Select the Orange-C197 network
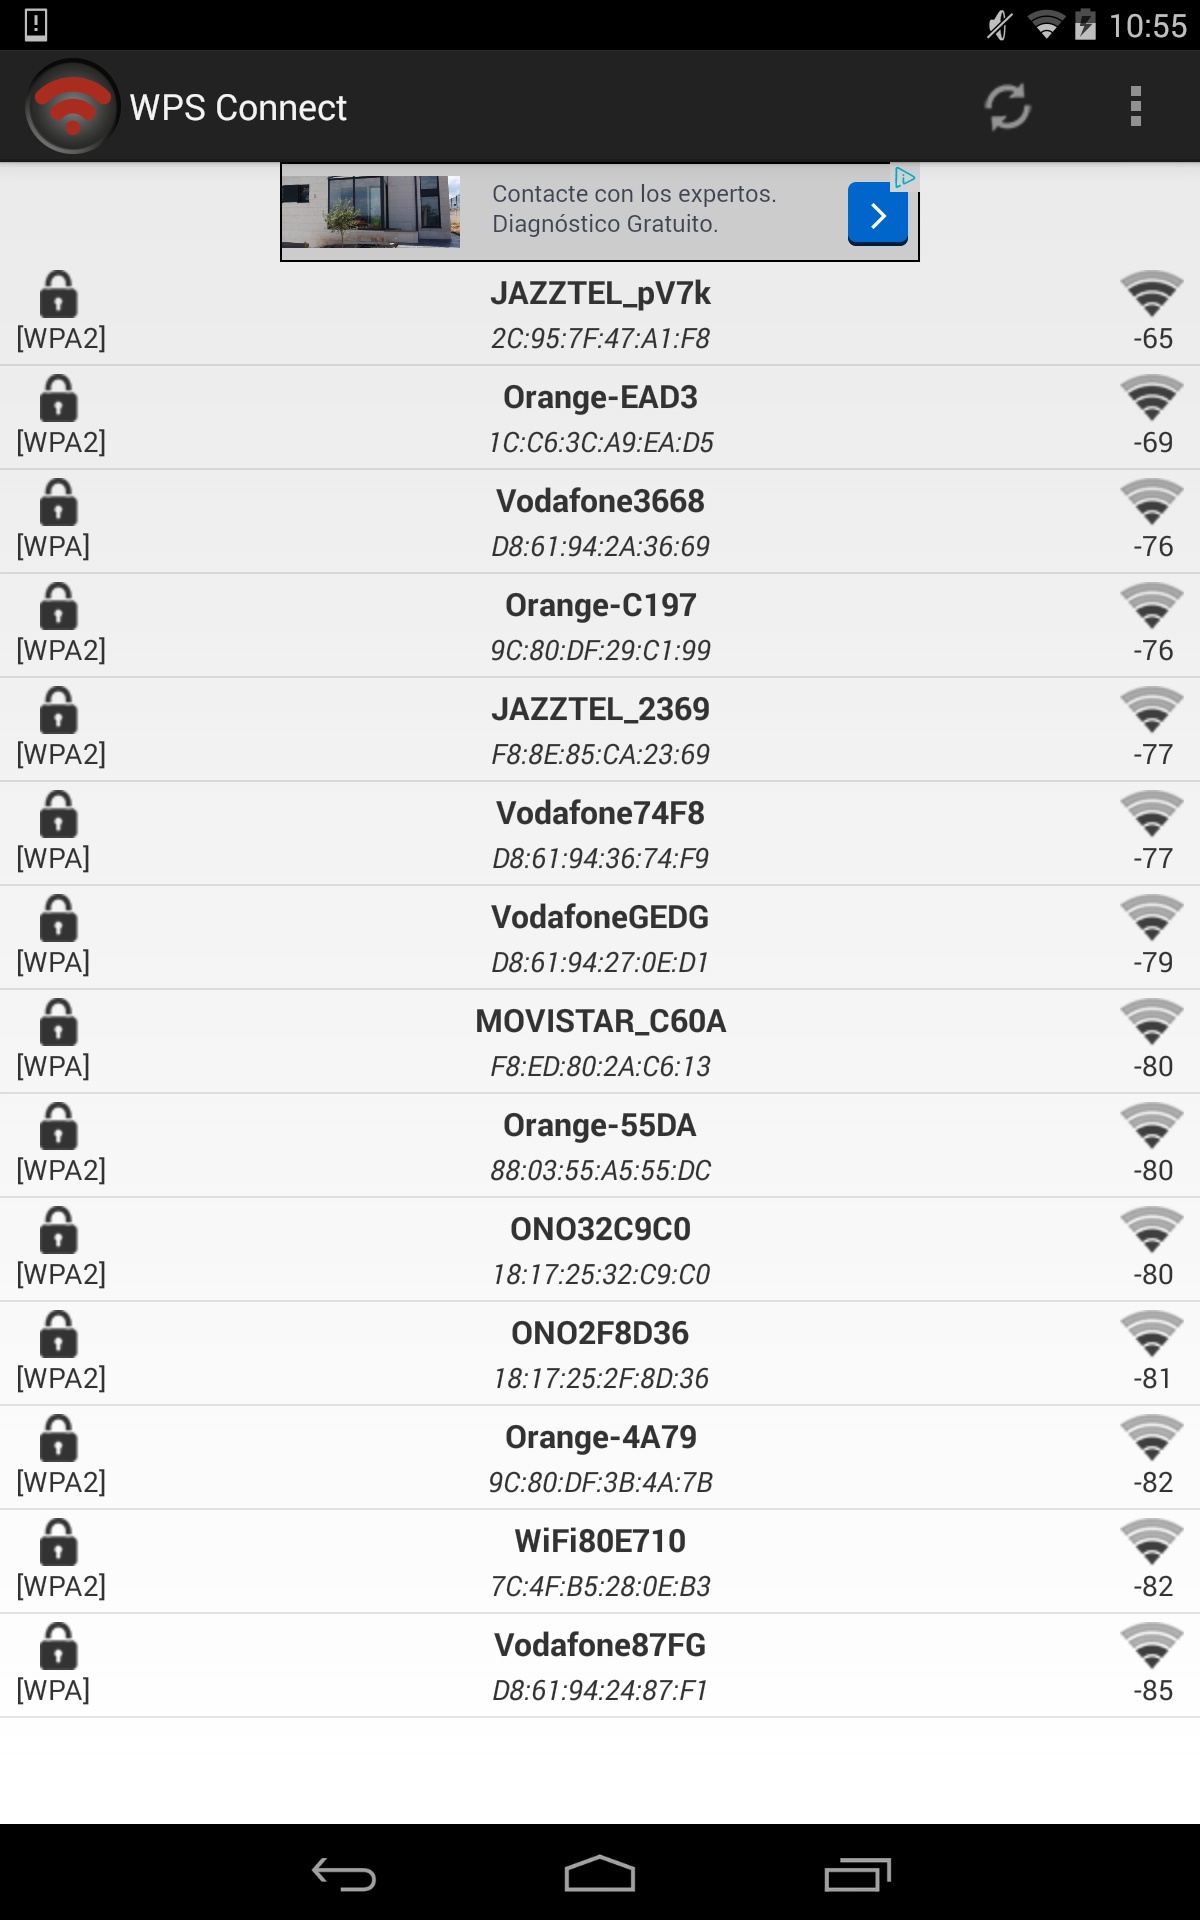This screenshot has width=1200, height=1920. tap(600, 626)
